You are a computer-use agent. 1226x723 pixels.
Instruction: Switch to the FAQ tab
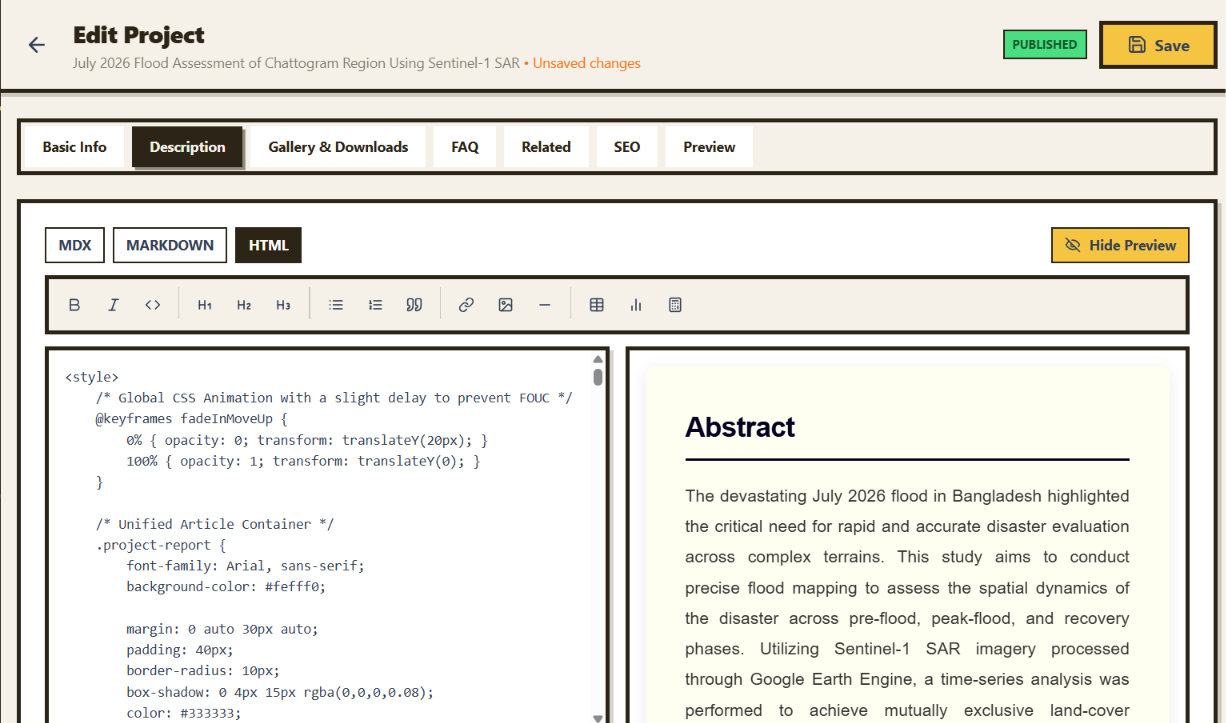[x=465, y=147]
